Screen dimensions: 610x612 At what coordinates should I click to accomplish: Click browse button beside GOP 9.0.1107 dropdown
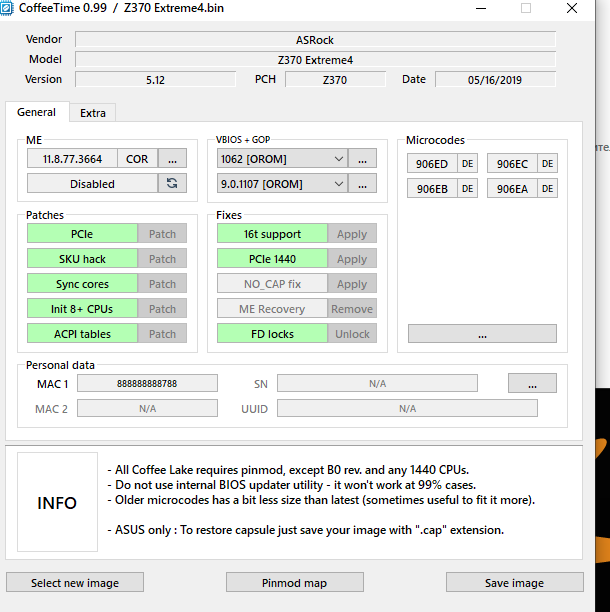[362, 184]
